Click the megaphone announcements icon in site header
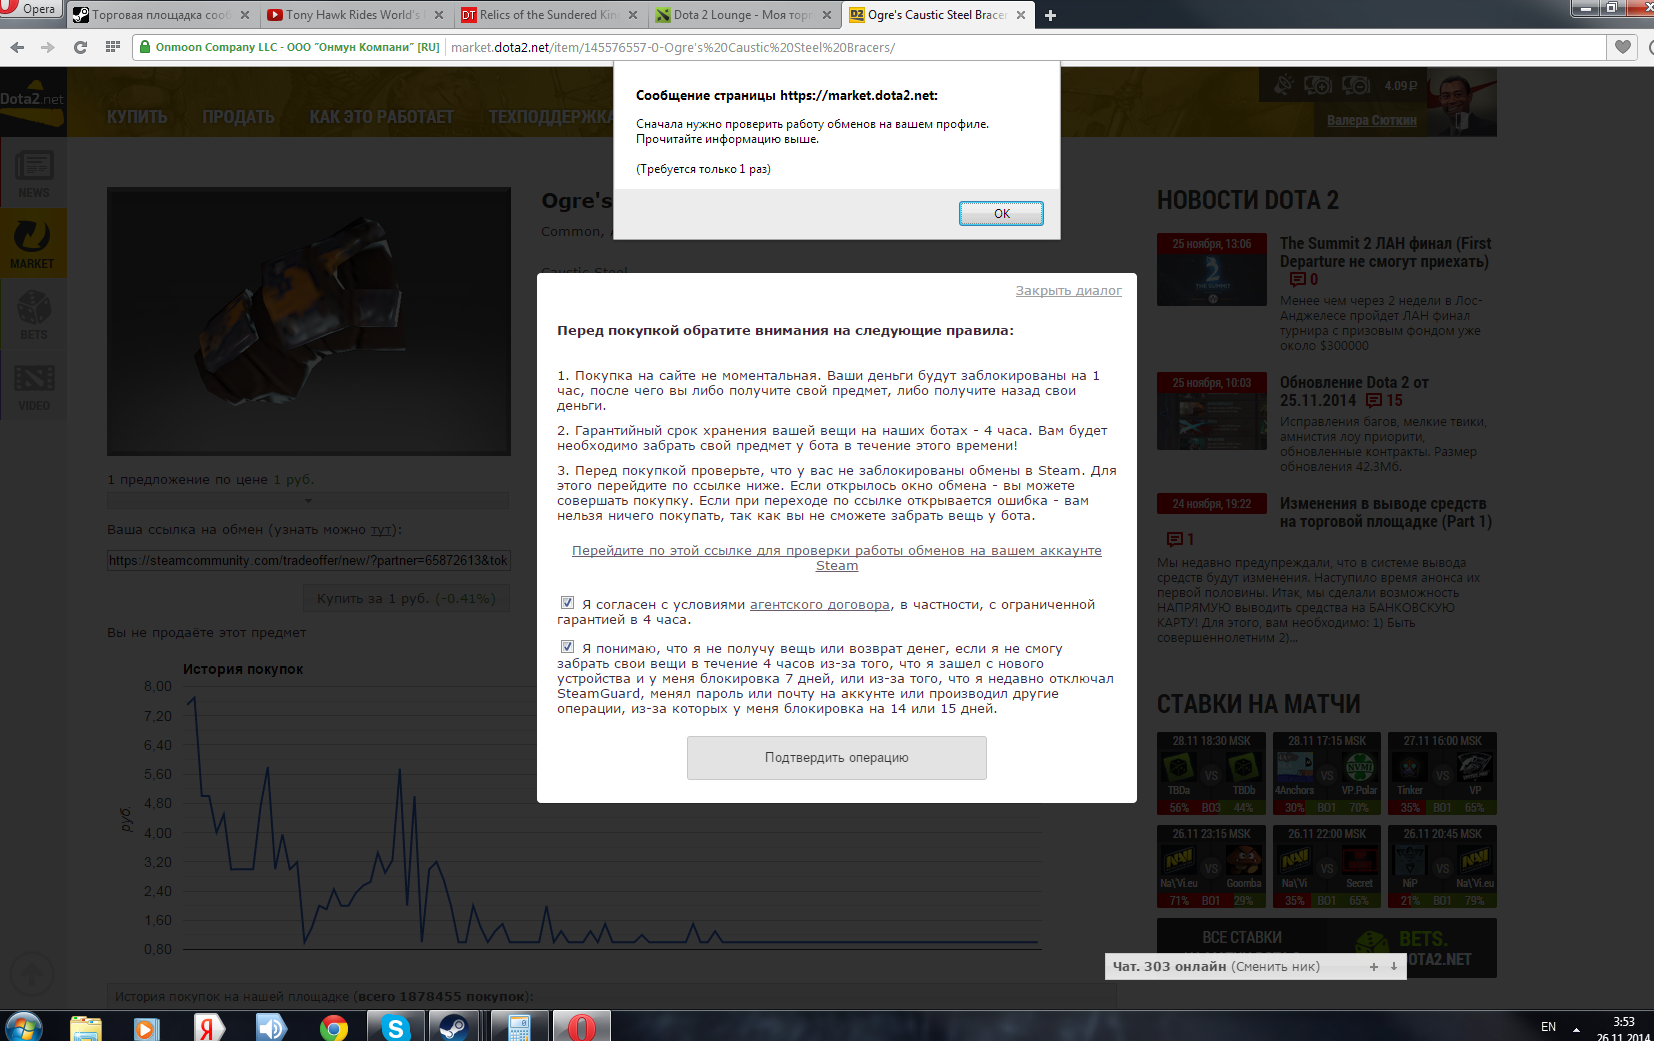 [x=1284, y=85]
